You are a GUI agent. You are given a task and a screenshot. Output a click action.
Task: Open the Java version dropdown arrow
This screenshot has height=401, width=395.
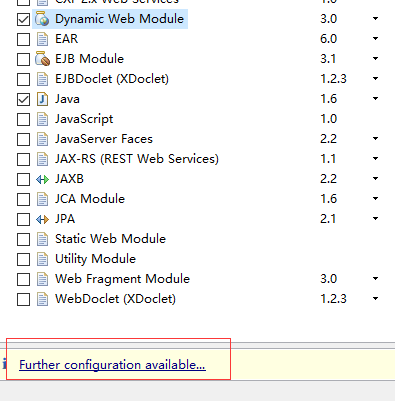(375, 99)
